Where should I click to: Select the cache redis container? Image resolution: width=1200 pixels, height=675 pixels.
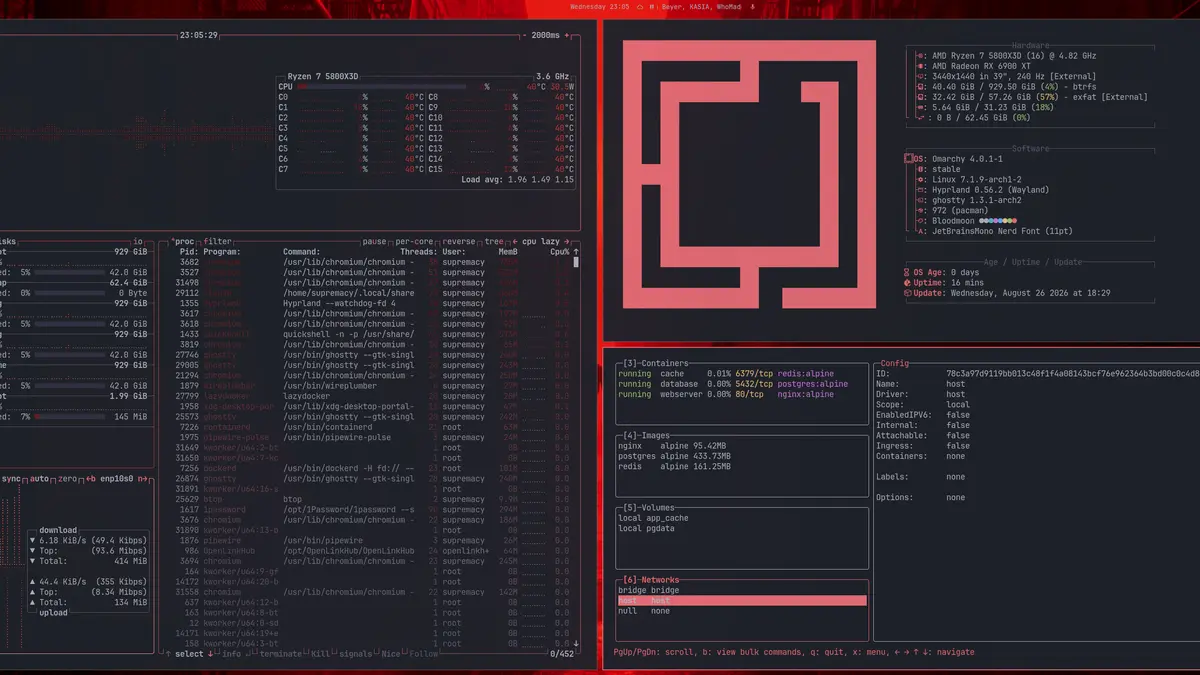741,374
